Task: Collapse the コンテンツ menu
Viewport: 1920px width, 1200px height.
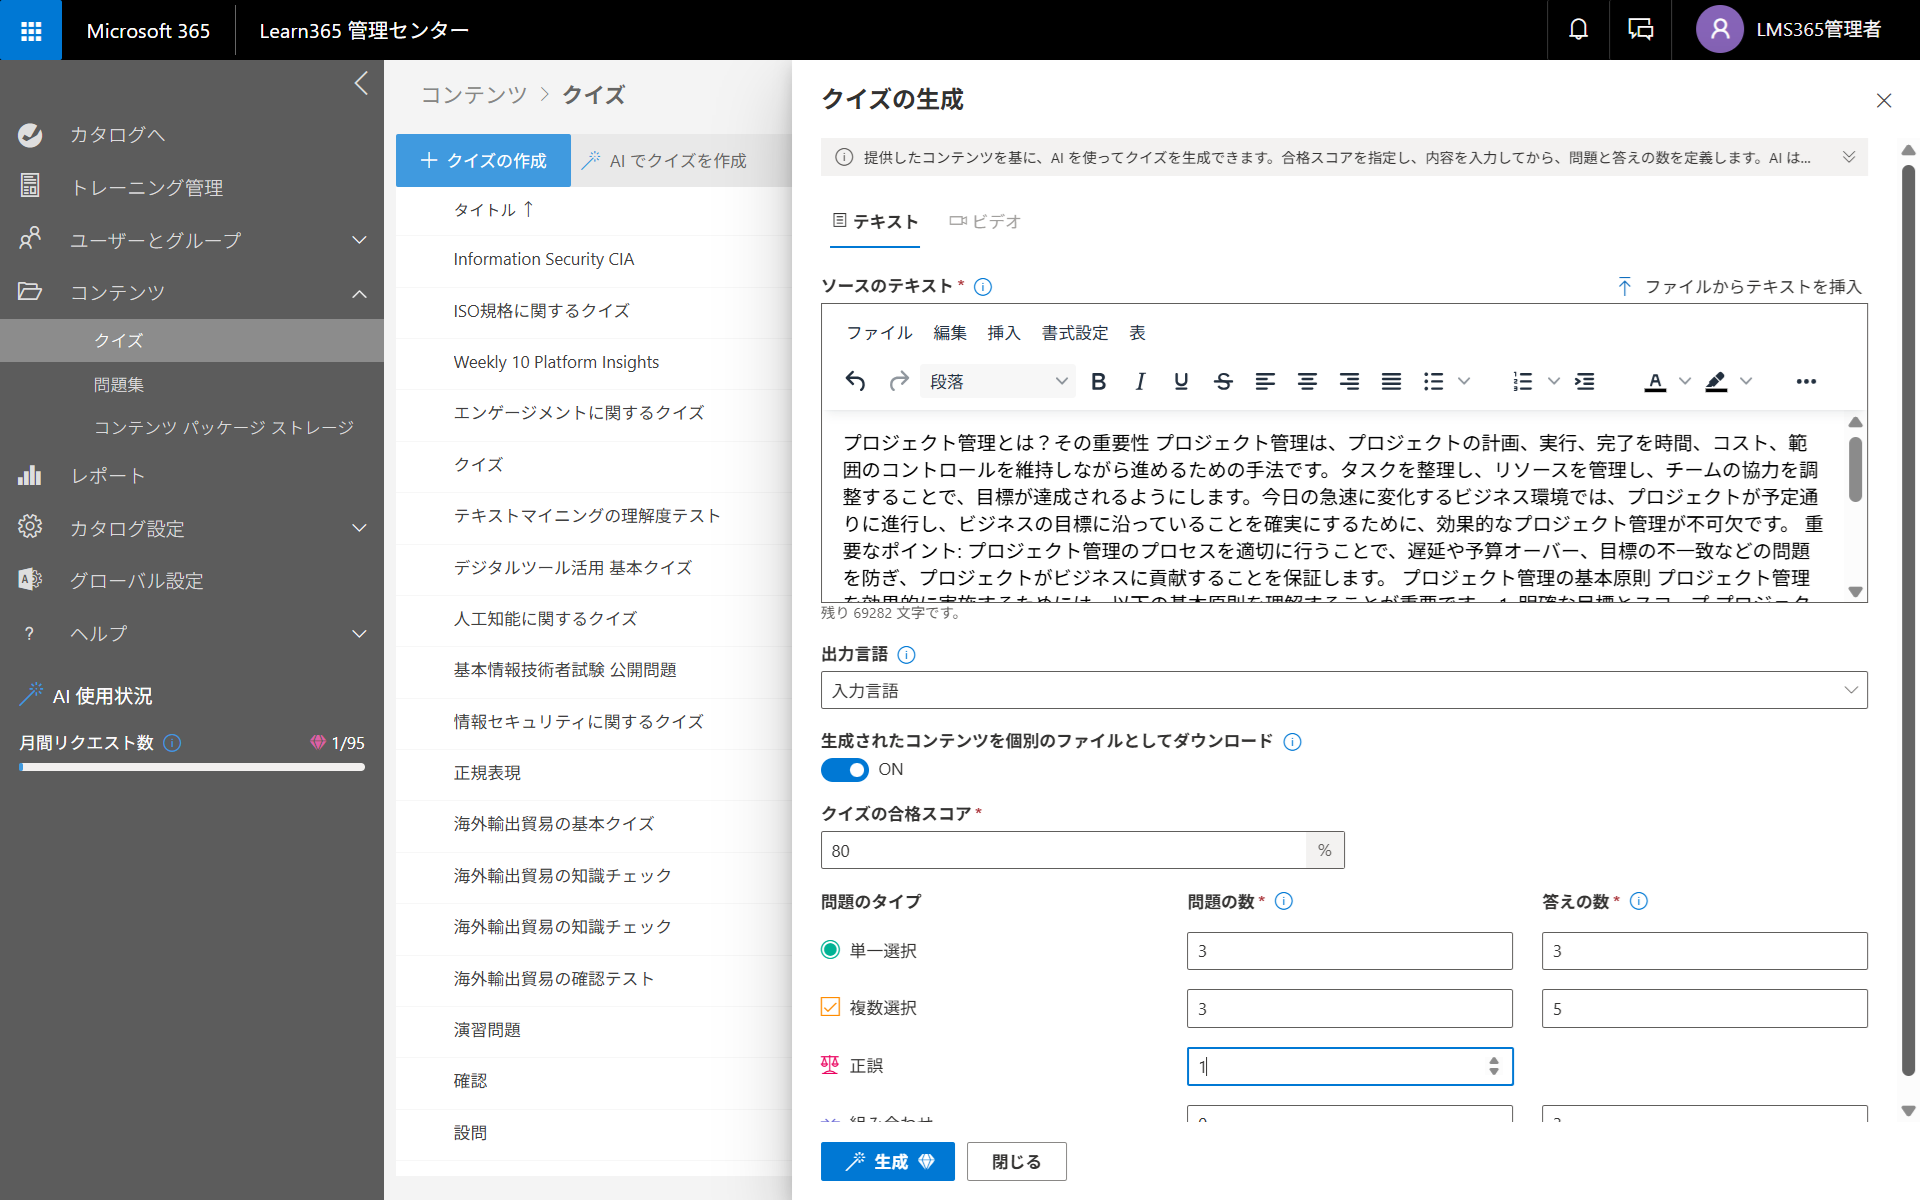Action: coord(359,293)
